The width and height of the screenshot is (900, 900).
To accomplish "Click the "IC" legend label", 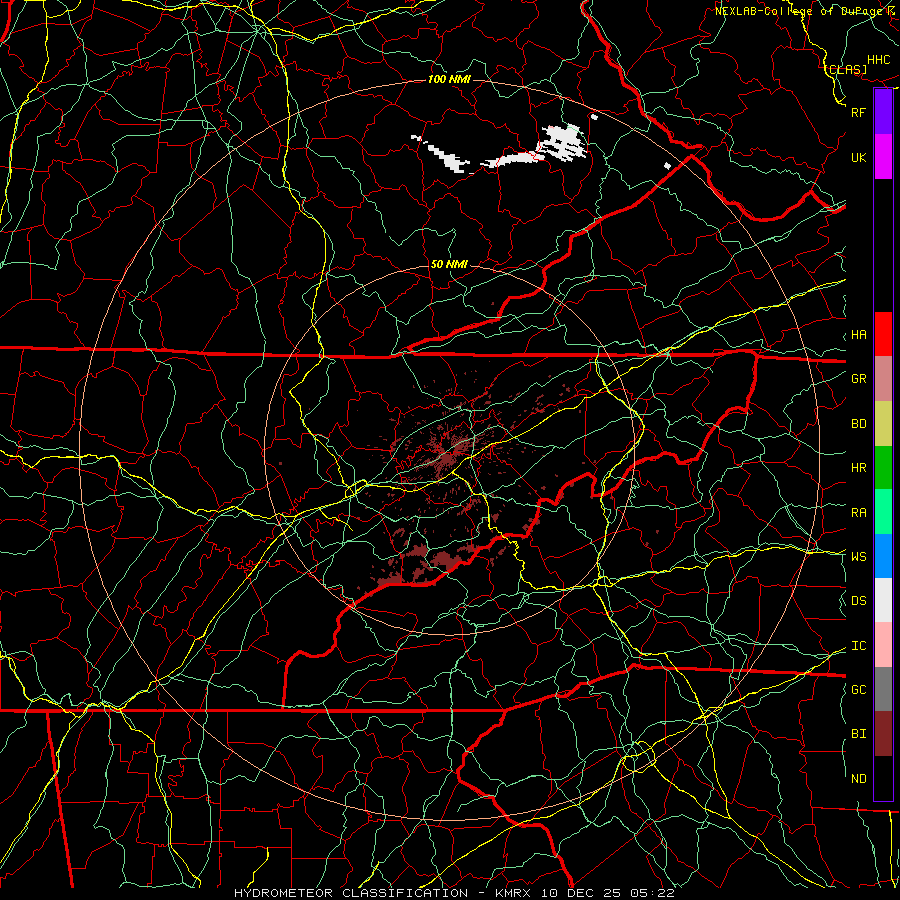I will pyautogui.click(x=858, y=646).
